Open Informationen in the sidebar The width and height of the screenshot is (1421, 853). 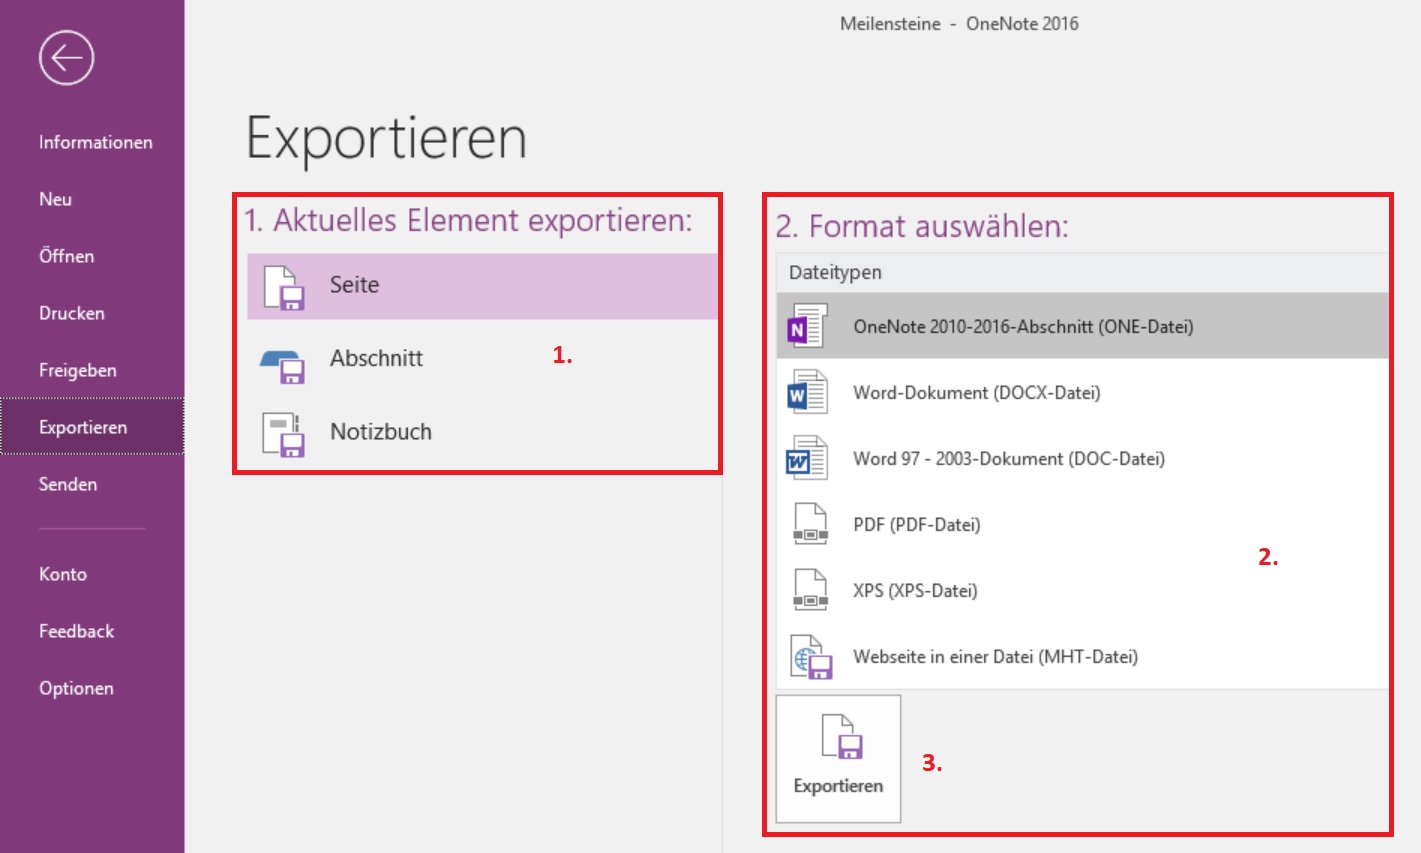coord(95,142)
